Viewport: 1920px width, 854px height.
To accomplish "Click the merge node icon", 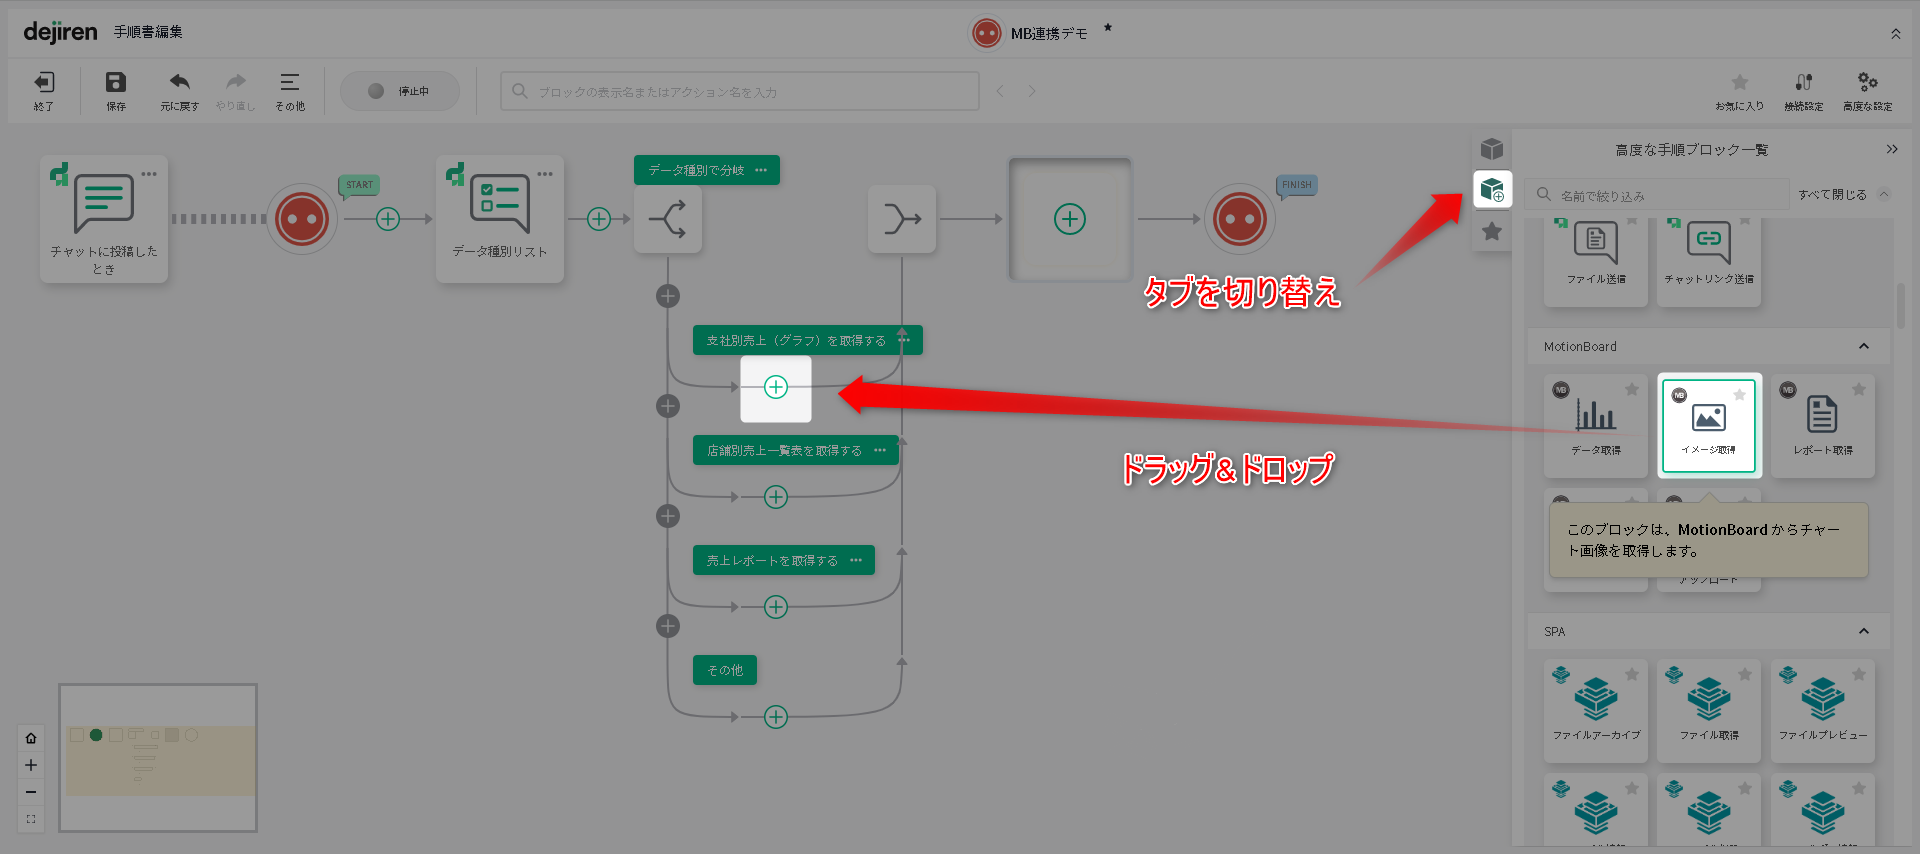I will pyautogui.click(x=902, y=219).
